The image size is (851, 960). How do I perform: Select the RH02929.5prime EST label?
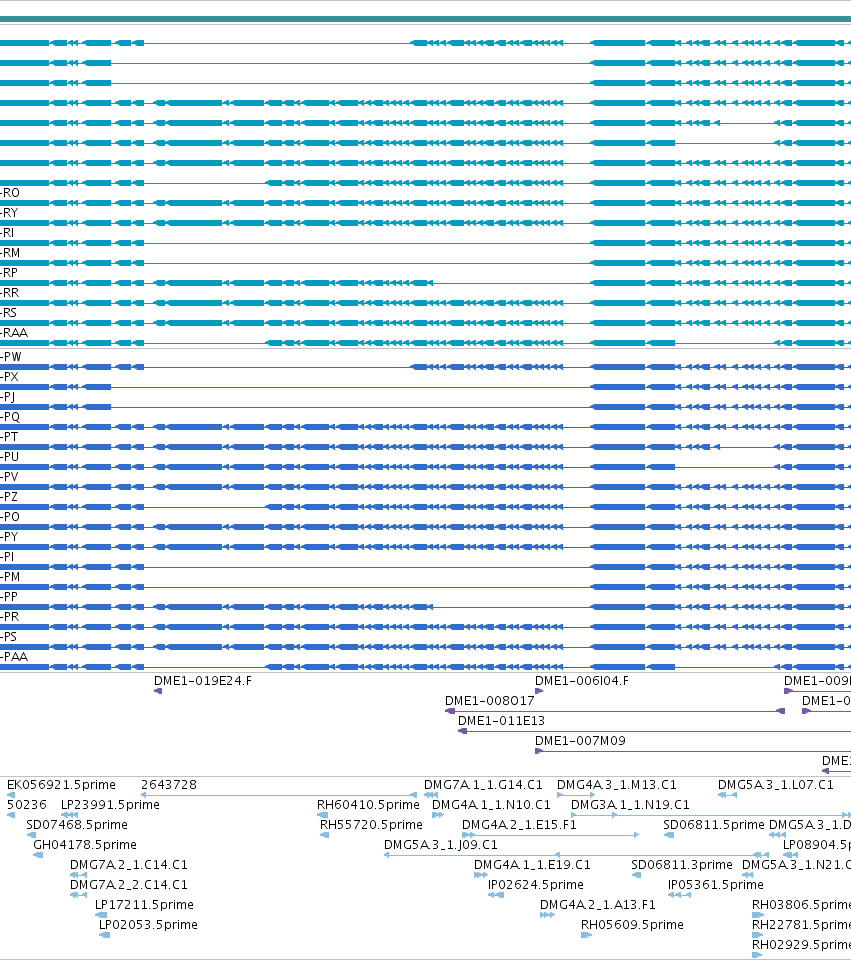(x=801, y=945)
